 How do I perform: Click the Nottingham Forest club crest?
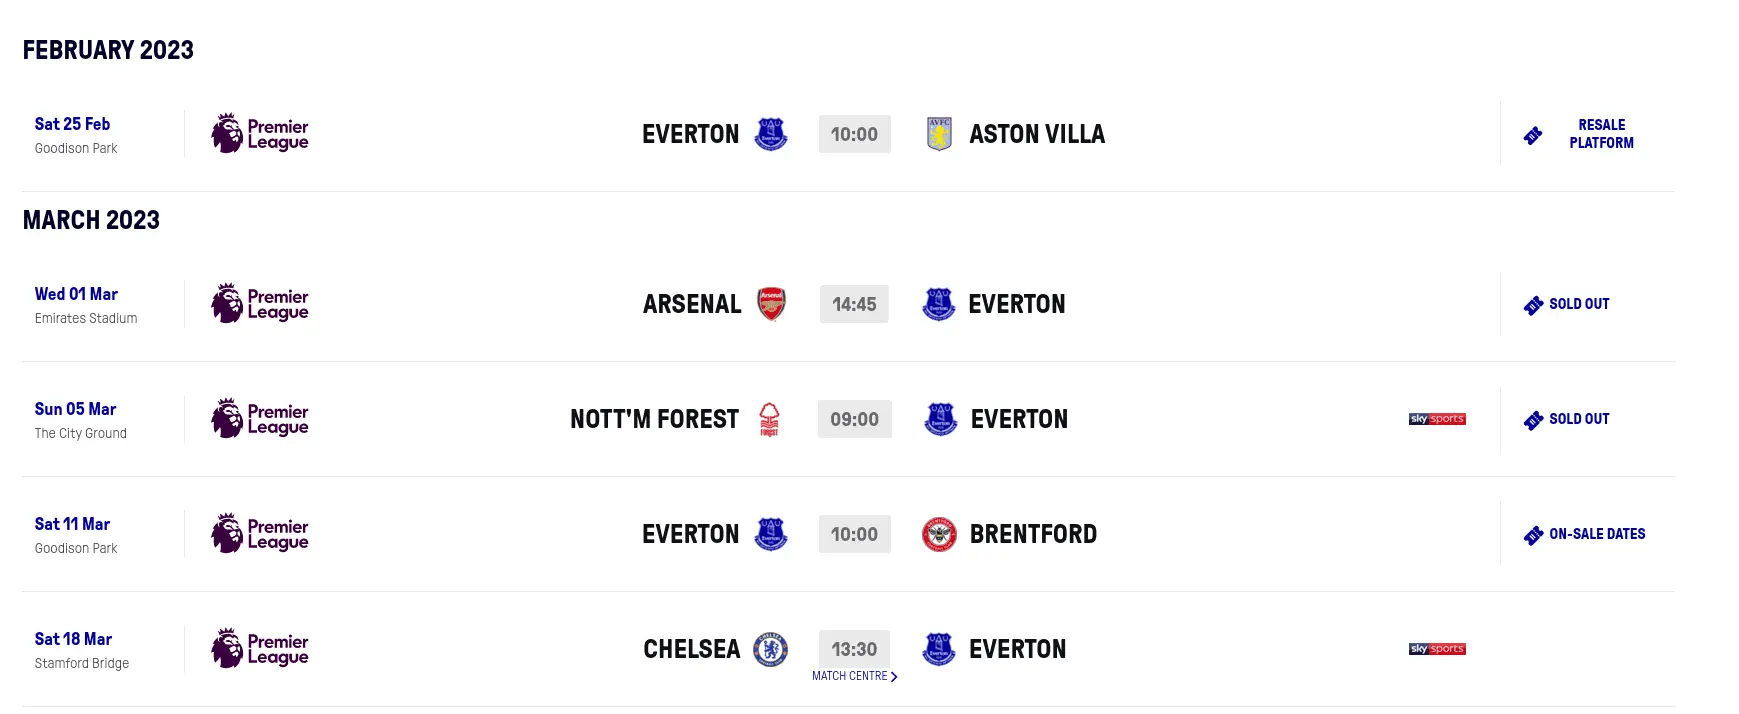pos(769,419)
